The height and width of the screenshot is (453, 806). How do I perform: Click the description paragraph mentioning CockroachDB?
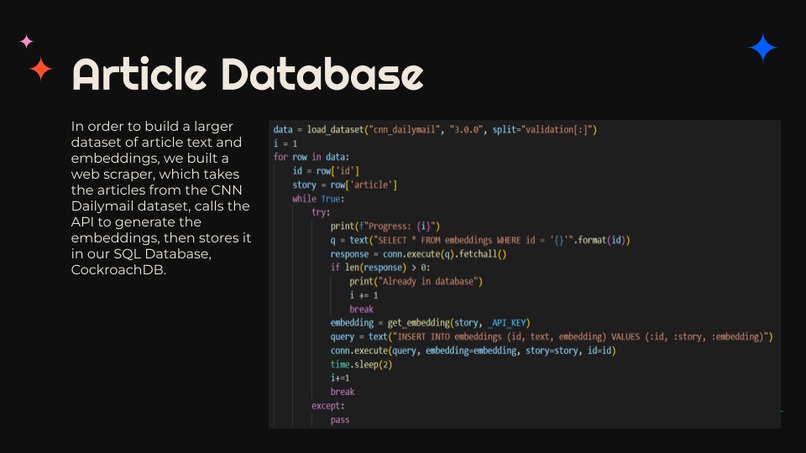click(x=161, y=198)
